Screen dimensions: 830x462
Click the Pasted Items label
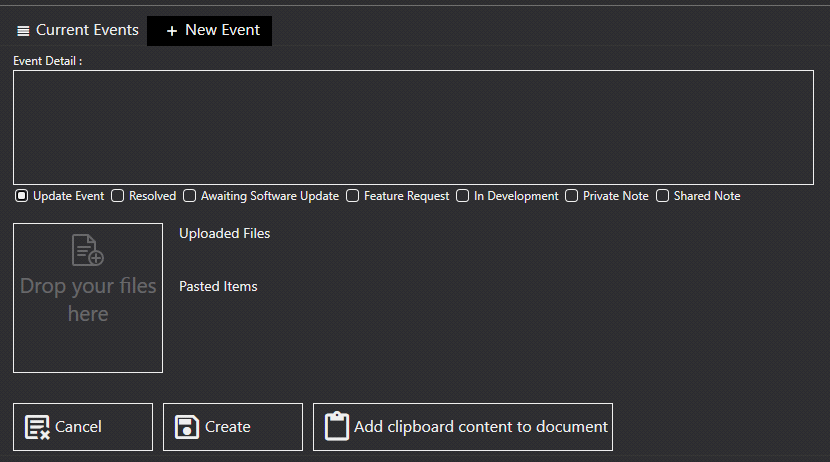(x=218, y=286)
